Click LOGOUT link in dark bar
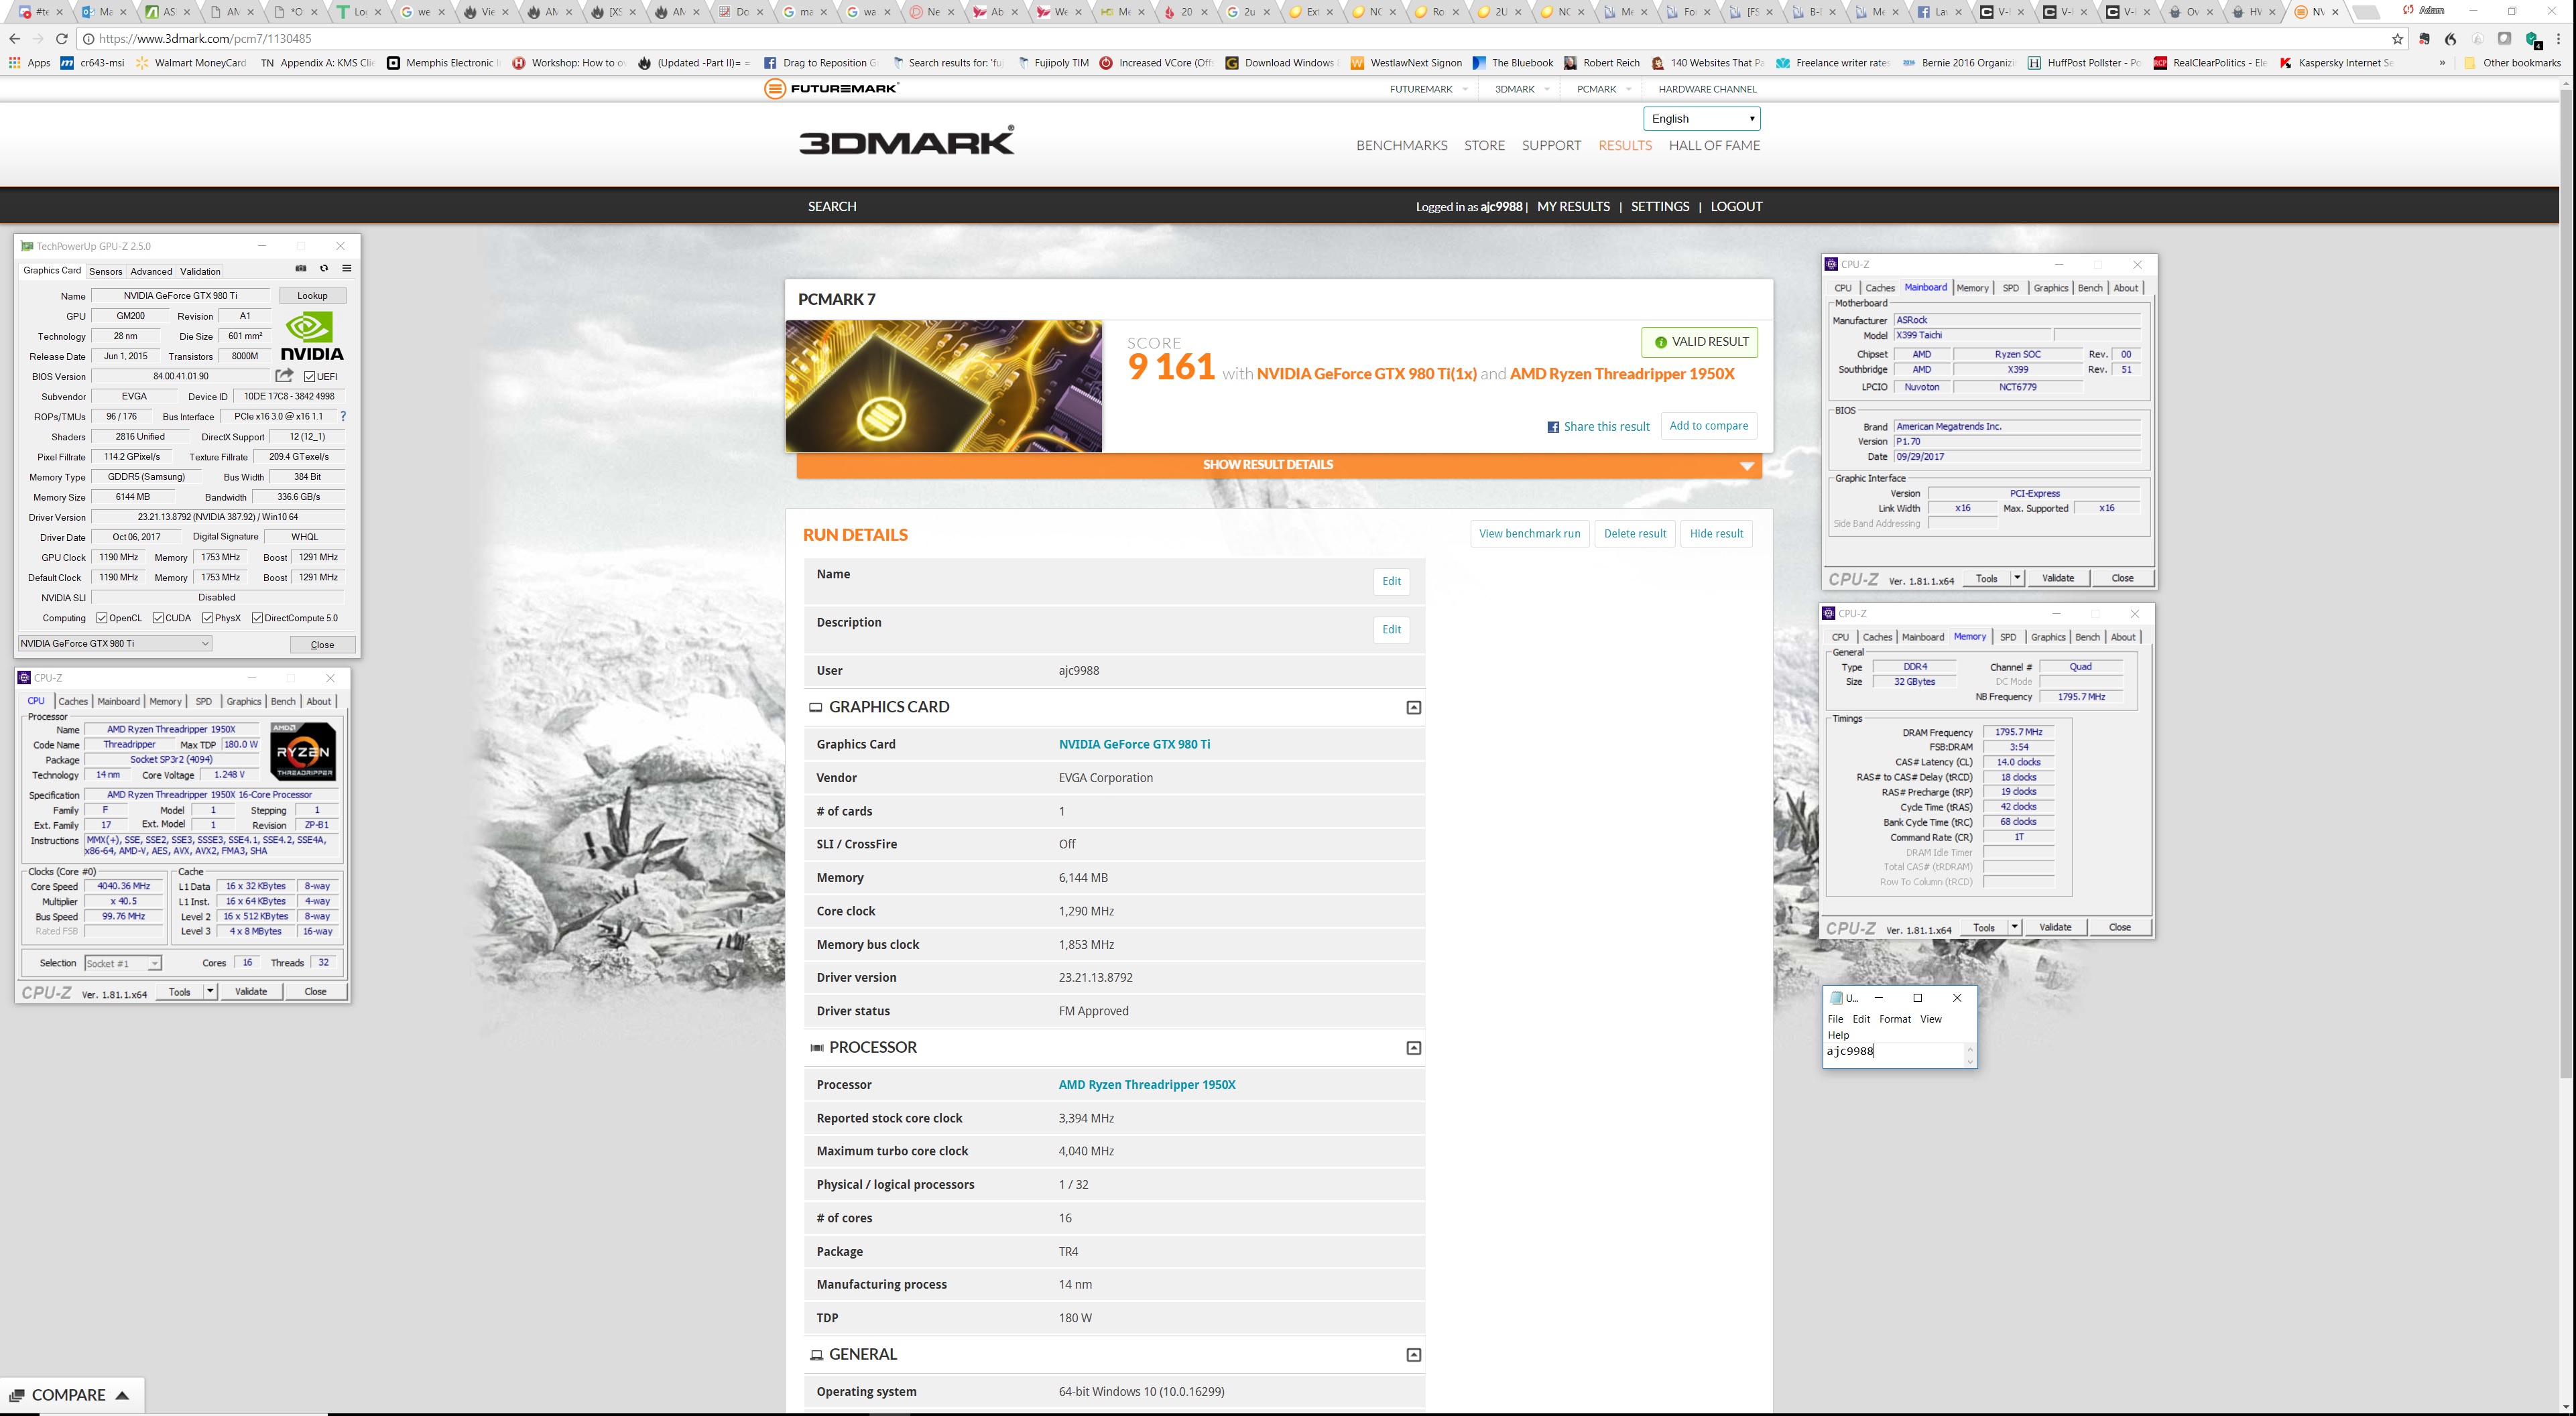The image size is (2576, 1416). click(x=1736, y=206)
